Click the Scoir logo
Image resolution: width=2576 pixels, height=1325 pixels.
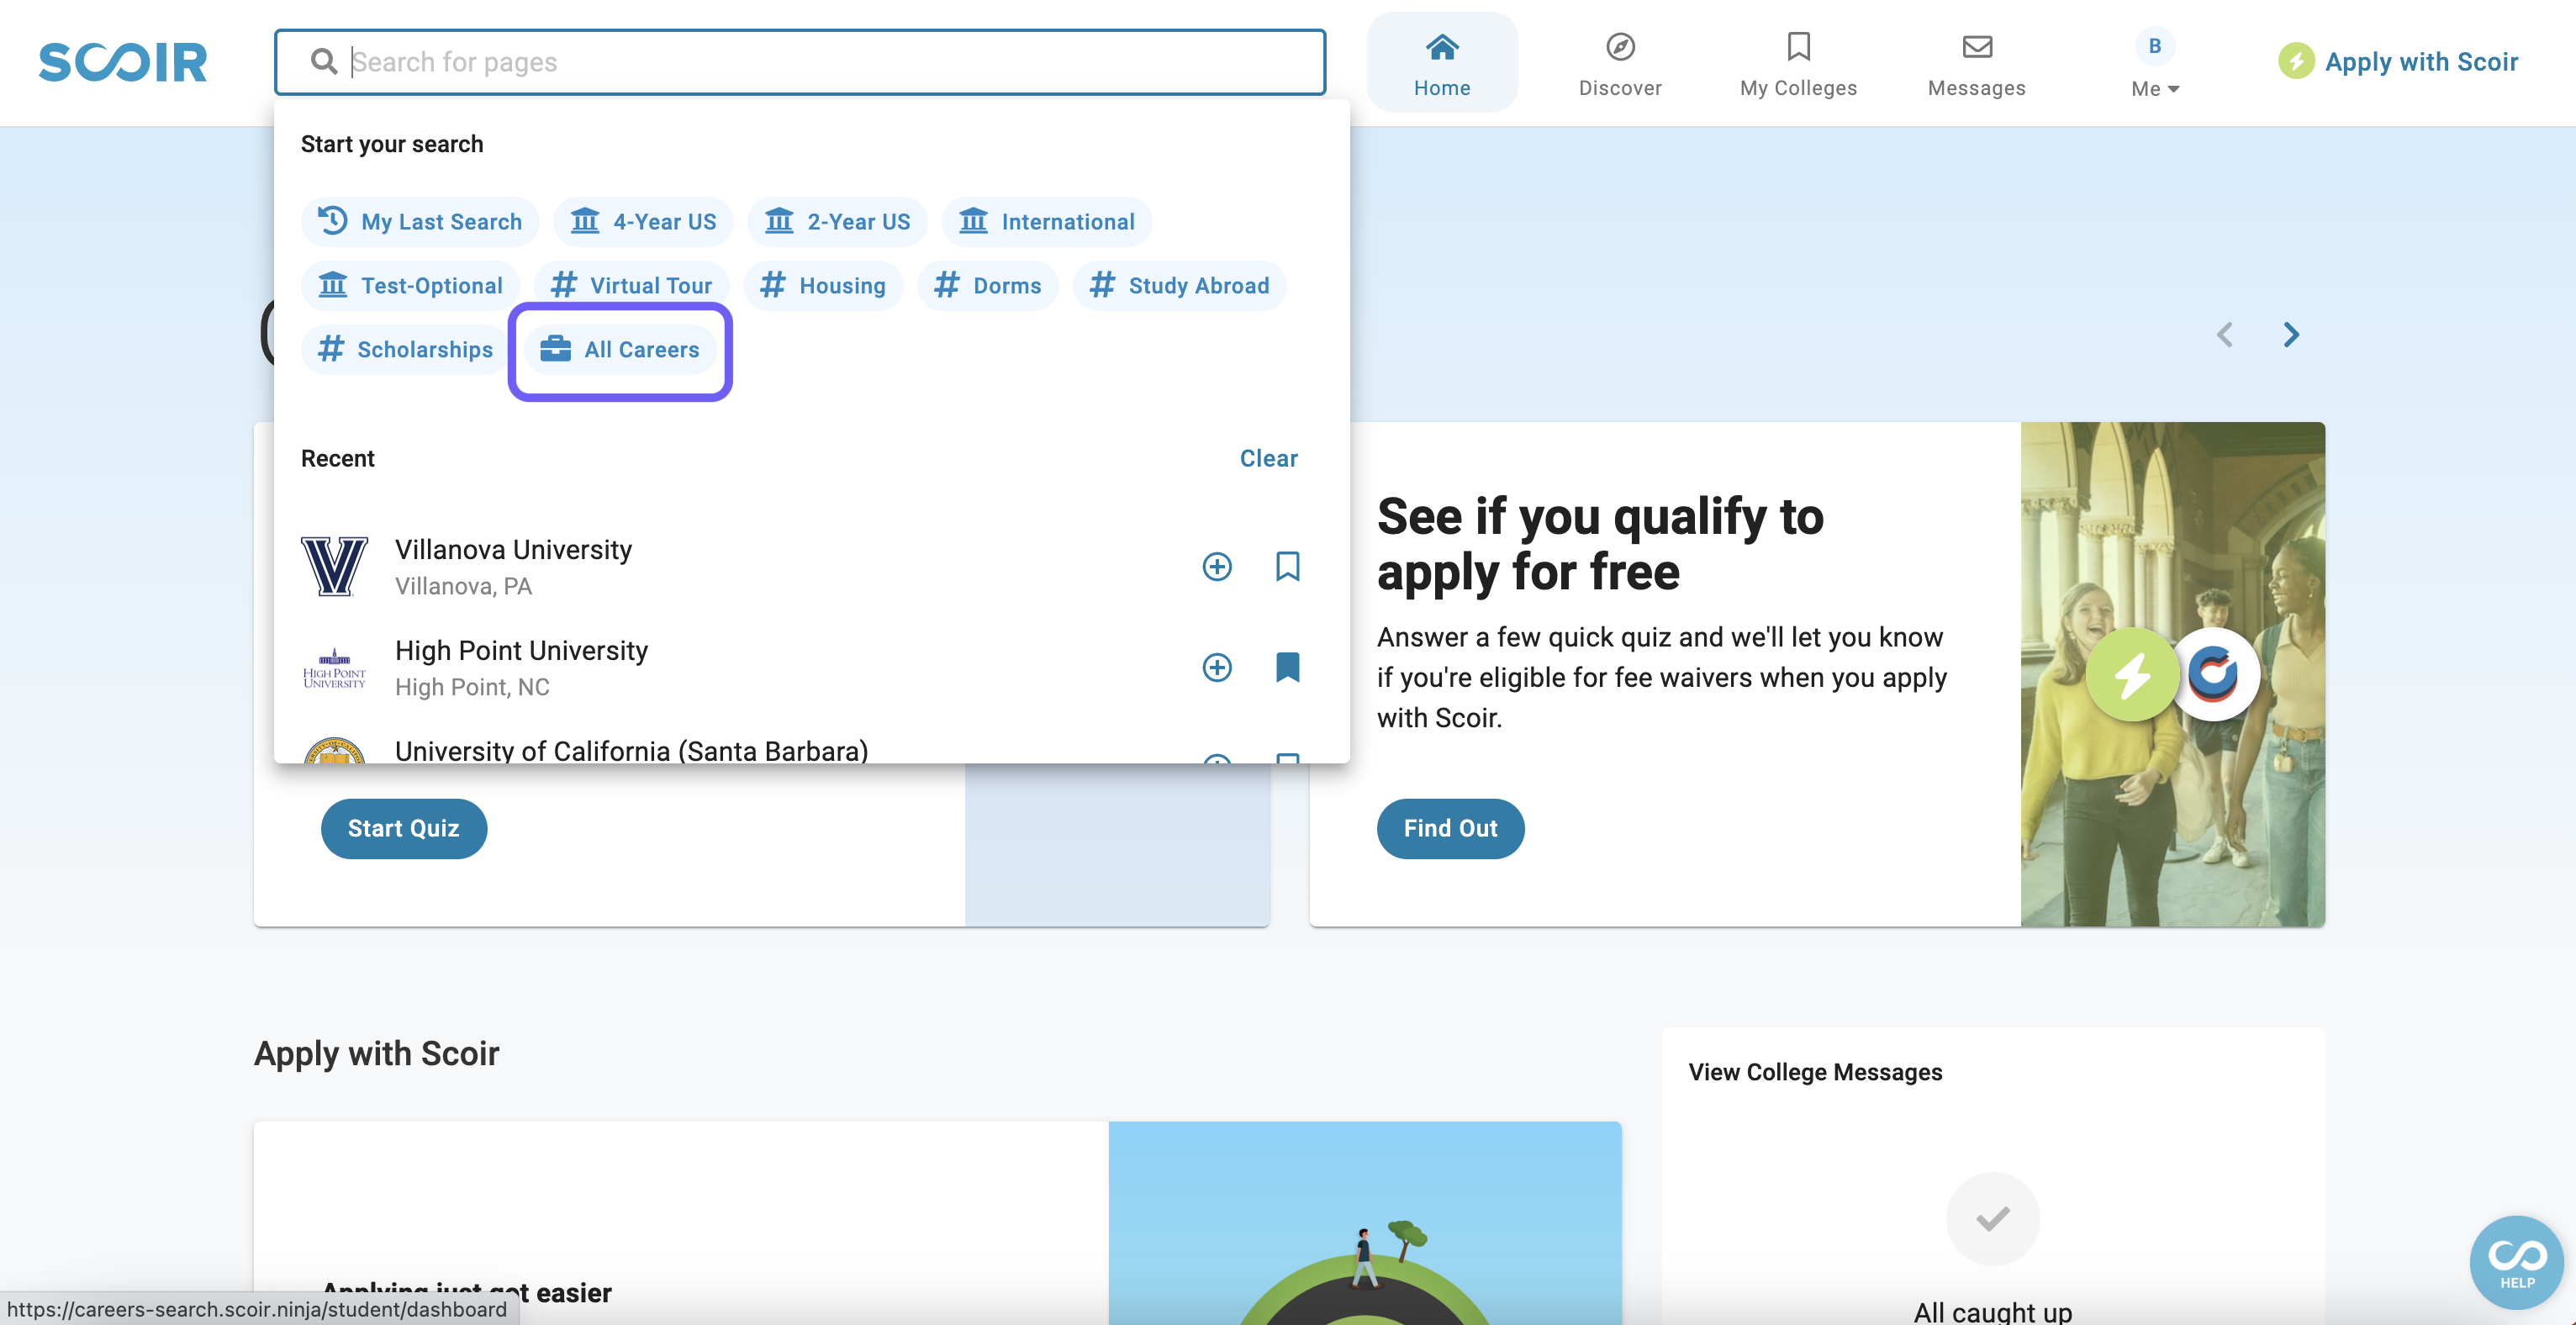click(123, 62)
